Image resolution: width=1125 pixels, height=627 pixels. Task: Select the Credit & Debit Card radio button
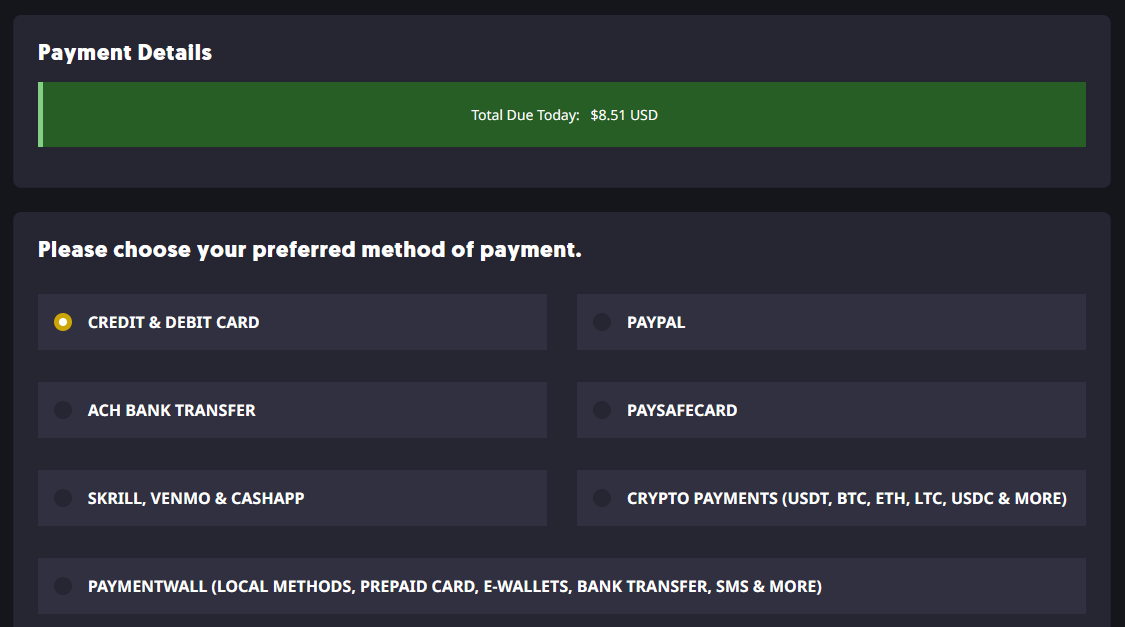tap(63, 322)
